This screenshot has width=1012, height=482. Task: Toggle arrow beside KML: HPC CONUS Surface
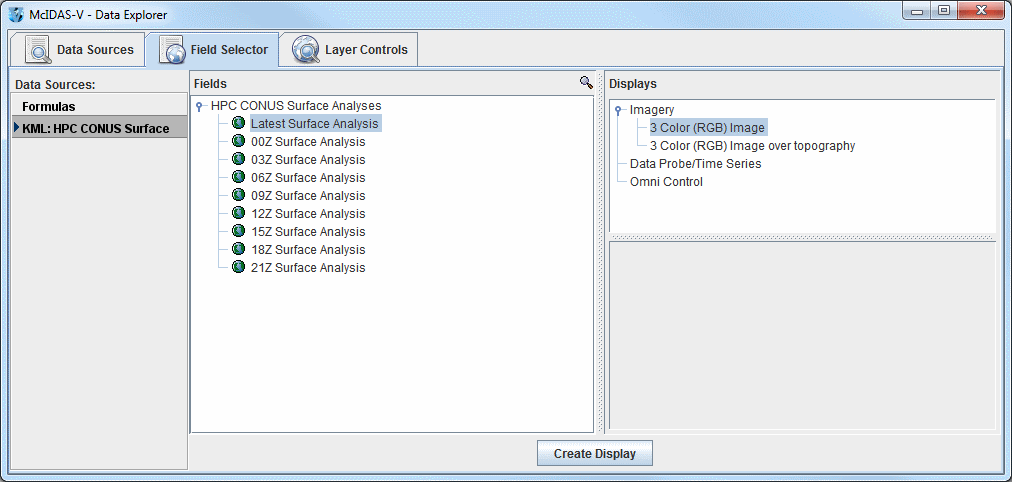coord(16,128)
